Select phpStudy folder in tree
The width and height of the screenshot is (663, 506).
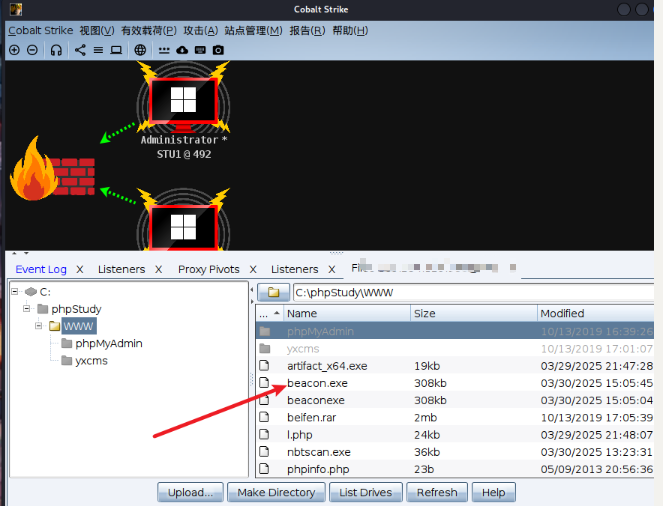click(76, 309)
